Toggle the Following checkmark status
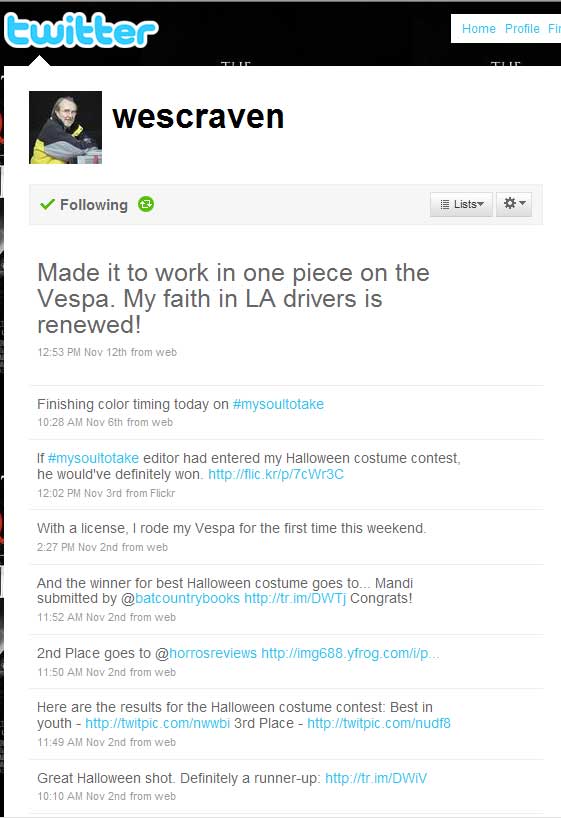561x818 pixels. click(83, 204)
